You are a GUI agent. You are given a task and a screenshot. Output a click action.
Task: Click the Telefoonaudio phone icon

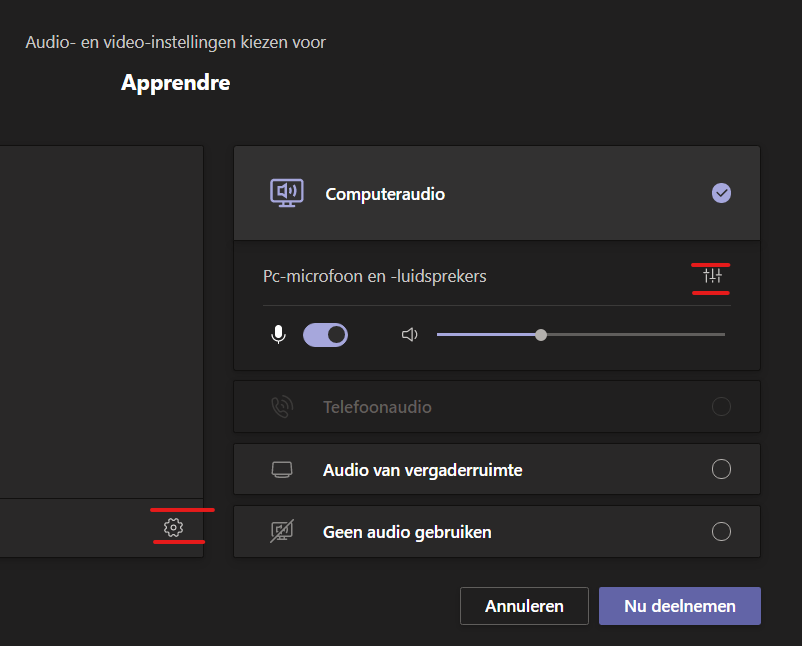[x=282, y=407]
